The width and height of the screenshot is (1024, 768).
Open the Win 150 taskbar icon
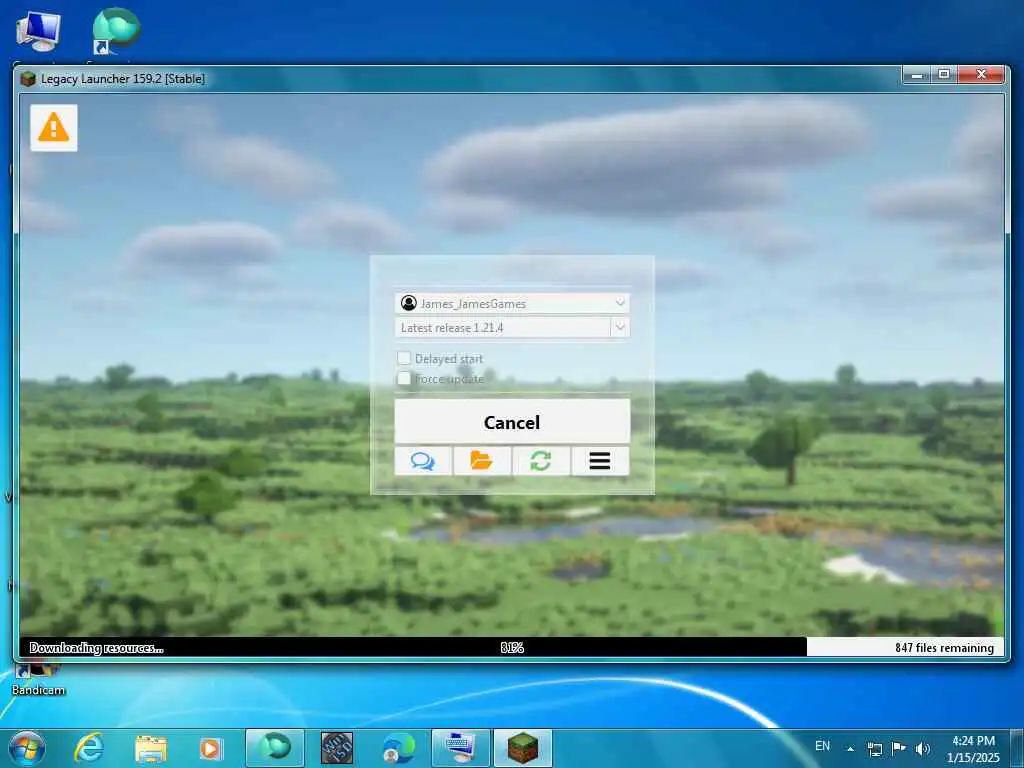(337, 748)
